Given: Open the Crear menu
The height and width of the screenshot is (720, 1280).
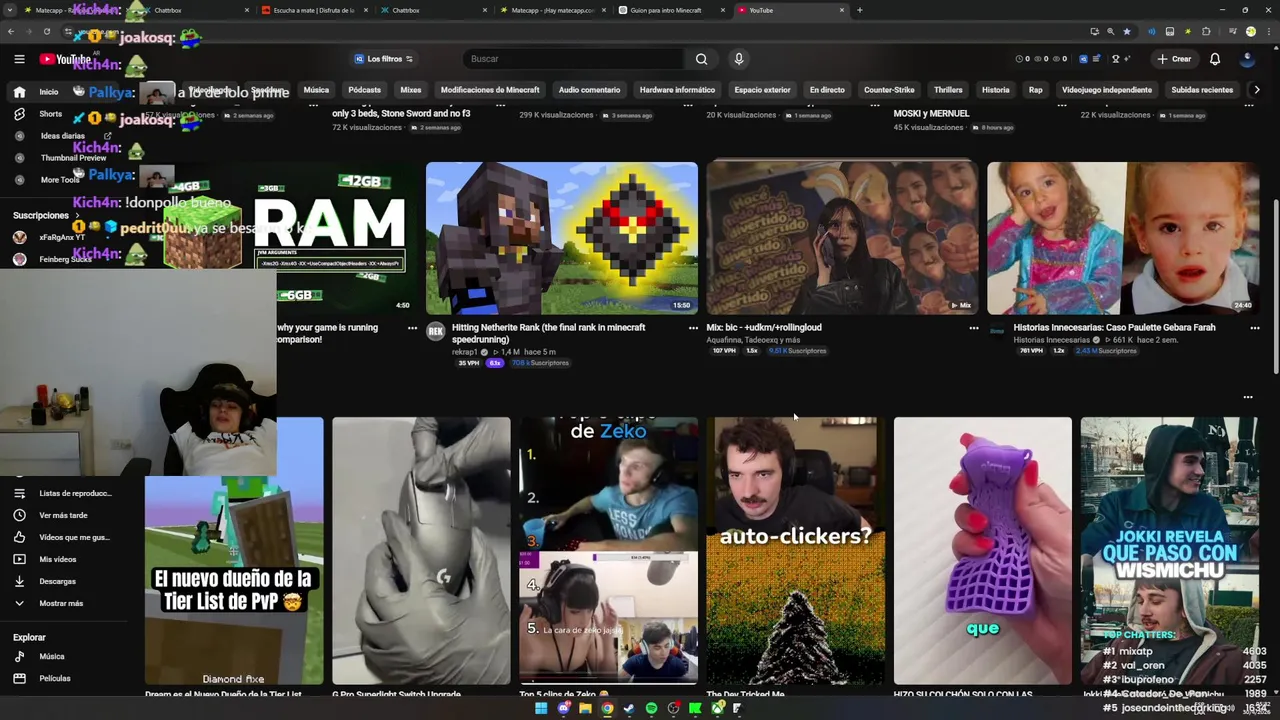Looking at the screenshot, I should coord(1174,59).
